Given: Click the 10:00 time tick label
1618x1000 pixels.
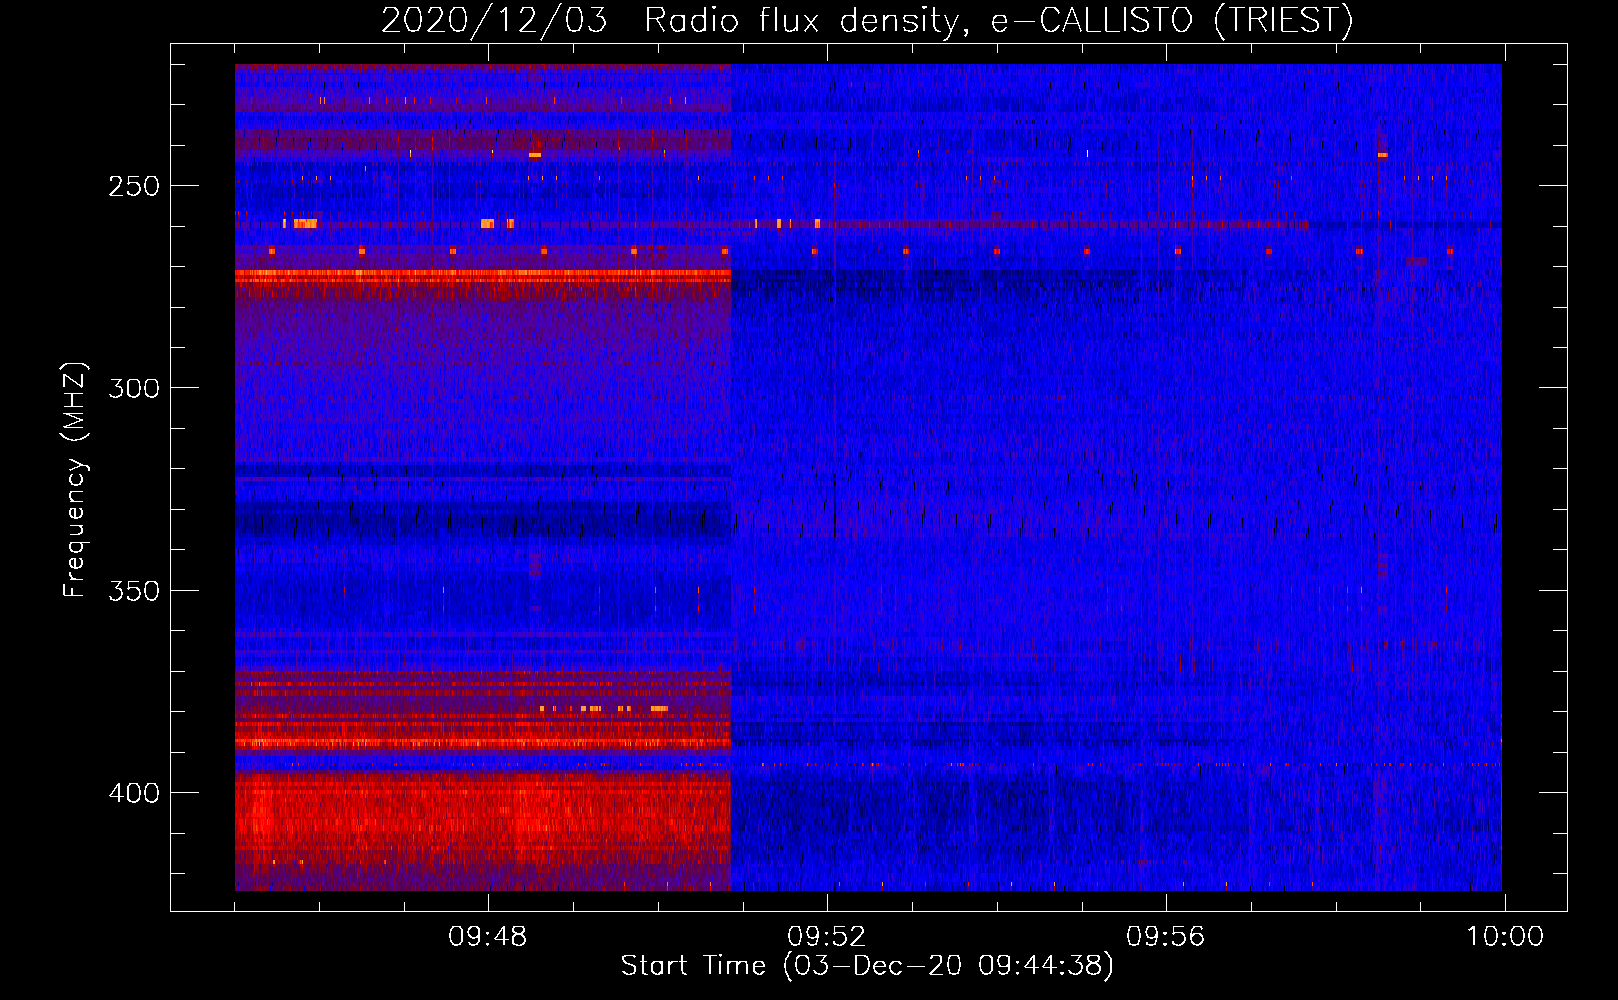Looking at the screenshot, I should [1505, 937].
